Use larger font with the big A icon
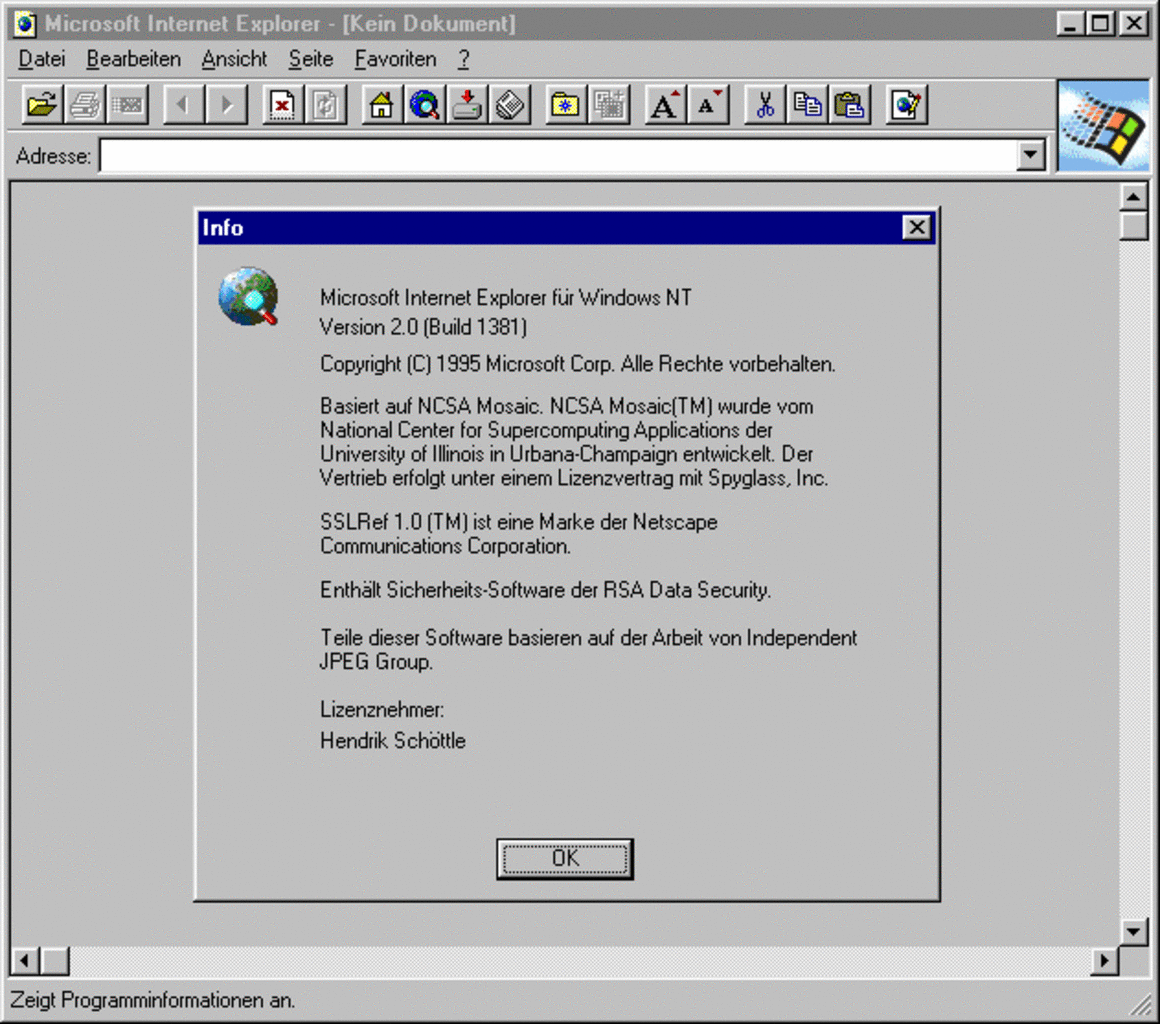This screenshot has height=1024, width=1160. click(665, 105)
